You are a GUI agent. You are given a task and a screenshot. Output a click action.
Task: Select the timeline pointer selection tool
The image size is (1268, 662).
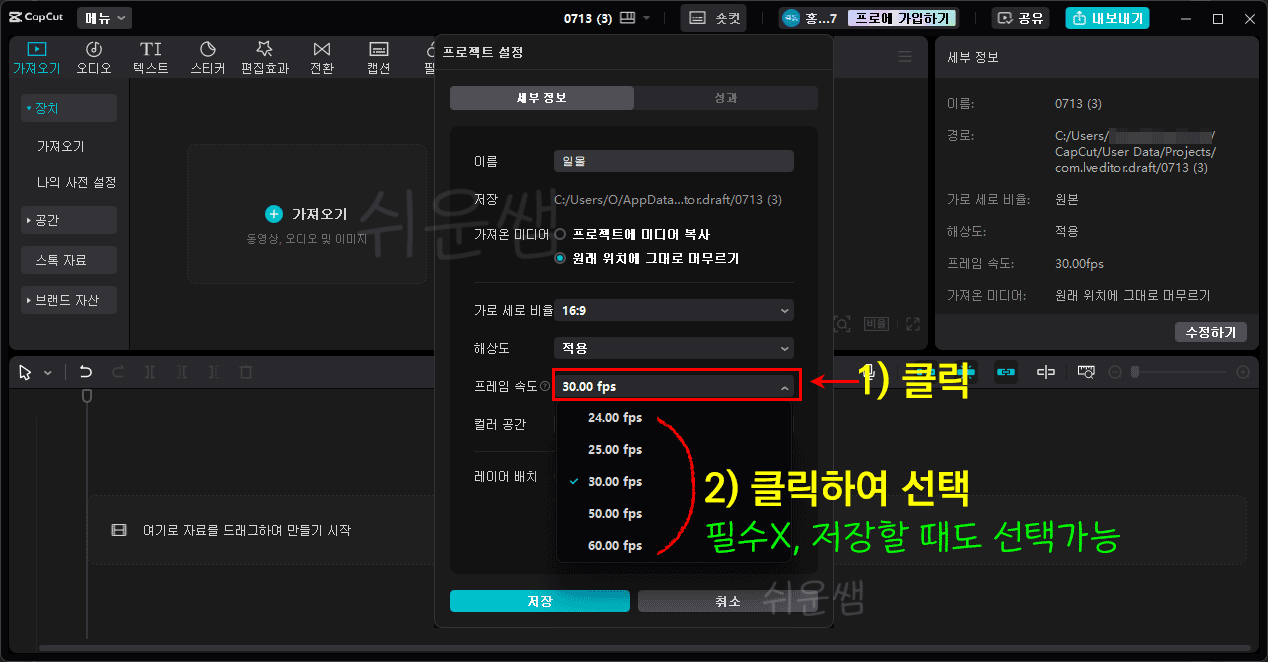pos(26,372)
